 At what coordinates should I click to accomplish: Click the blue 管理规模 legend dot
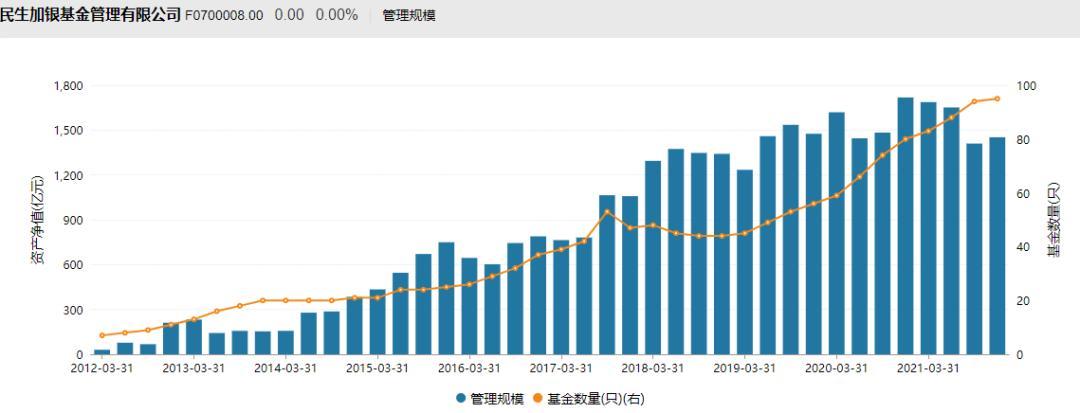point(461,398)
